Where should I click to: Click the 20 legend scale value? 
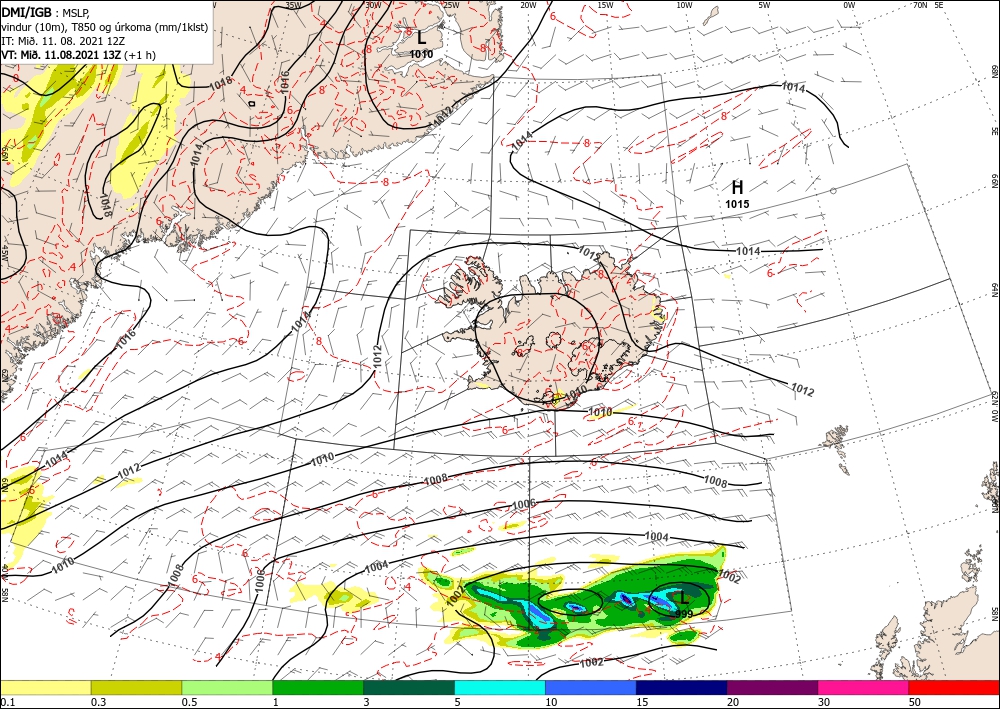coord(733,702)
